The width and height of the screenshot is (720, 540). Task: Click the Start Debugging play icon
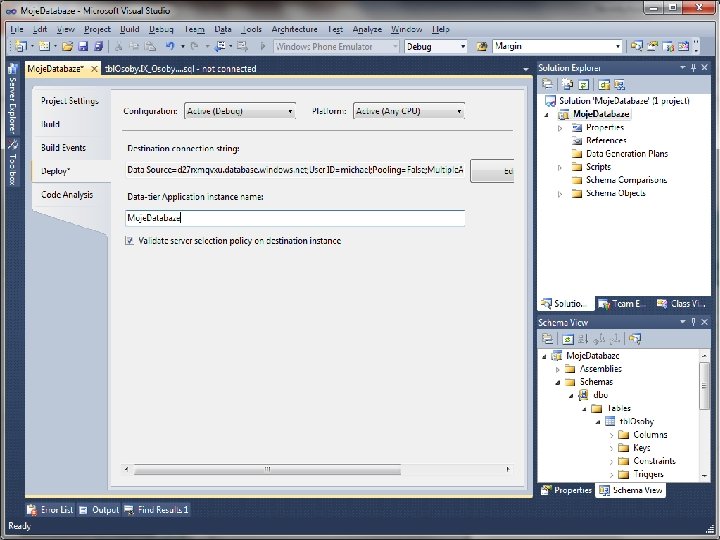click(263, 46)
